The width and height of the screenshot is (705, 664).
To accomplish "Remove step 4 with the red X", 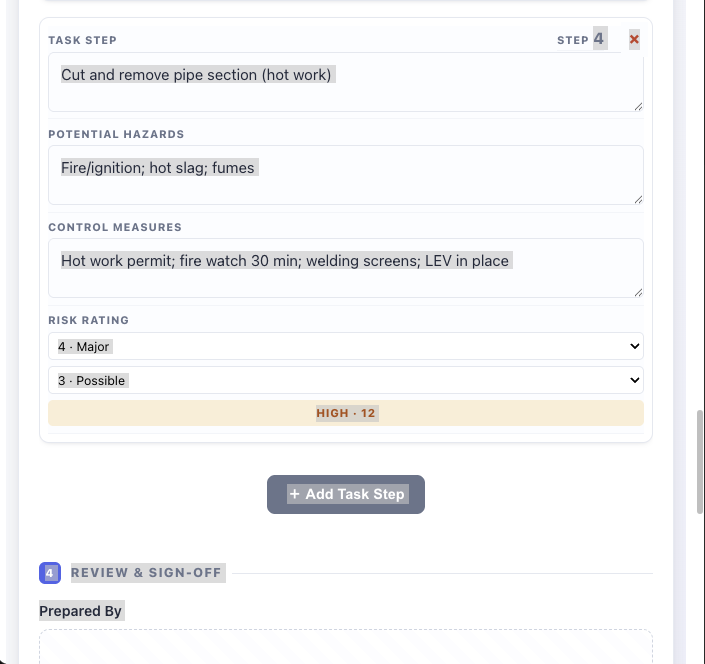I will [634, 40].
